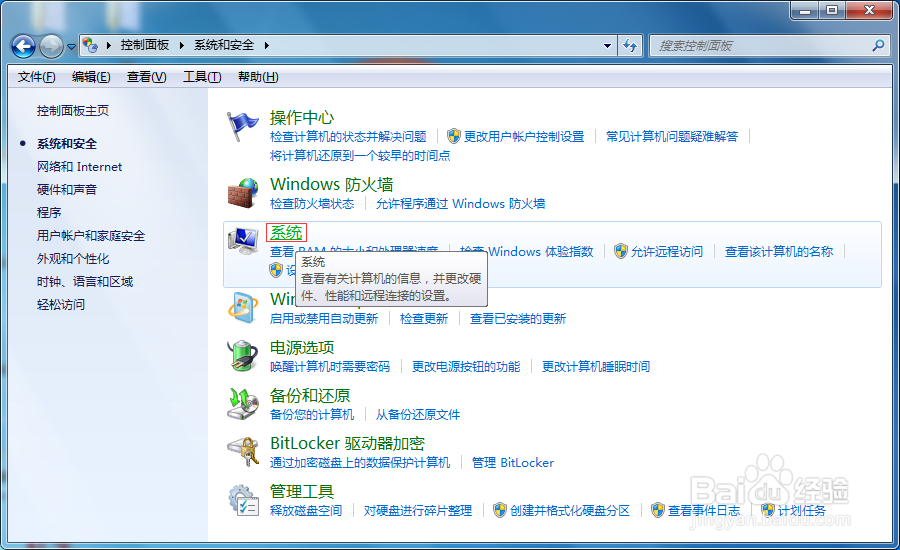
Task: Click 启用或禁用自动更新 link
Action: (x=324, y=319)
